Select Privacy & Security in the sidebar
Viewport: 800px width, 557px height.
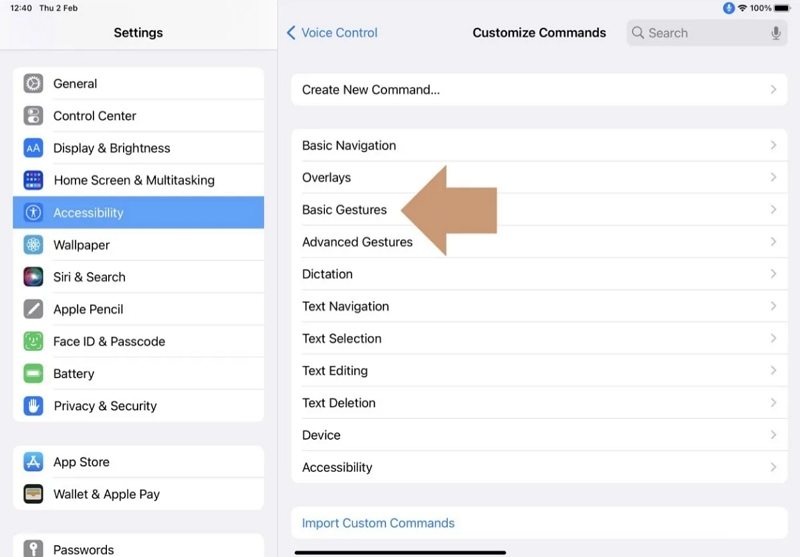pyautogui.click(x=105, y=406)
